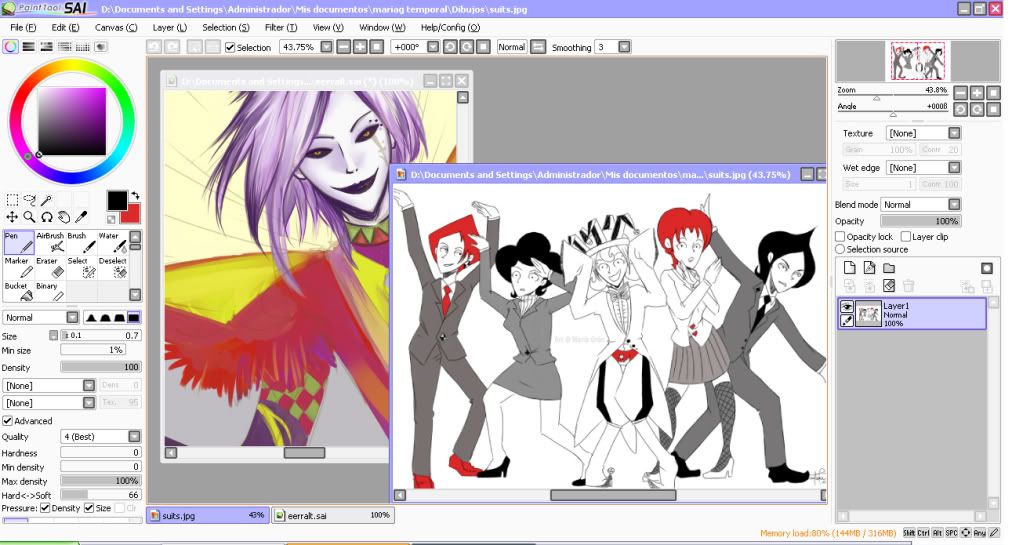Open the Layer menu
This screenshot has width=1023, height=545.
pyautogui.click(x=170, y=27)
